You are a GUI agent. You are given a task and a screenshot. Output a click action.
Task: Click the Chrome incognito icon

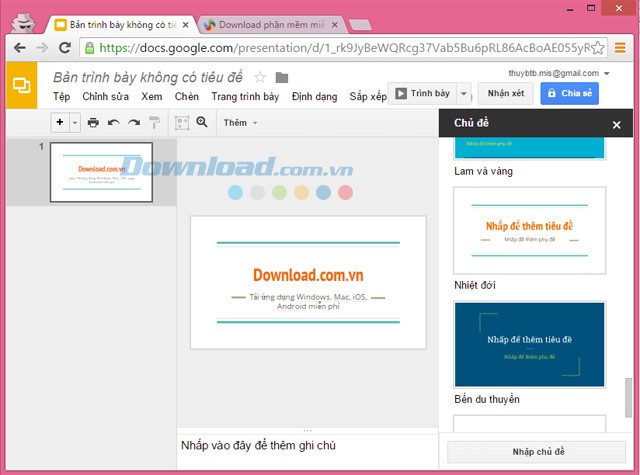coord(24,22)
